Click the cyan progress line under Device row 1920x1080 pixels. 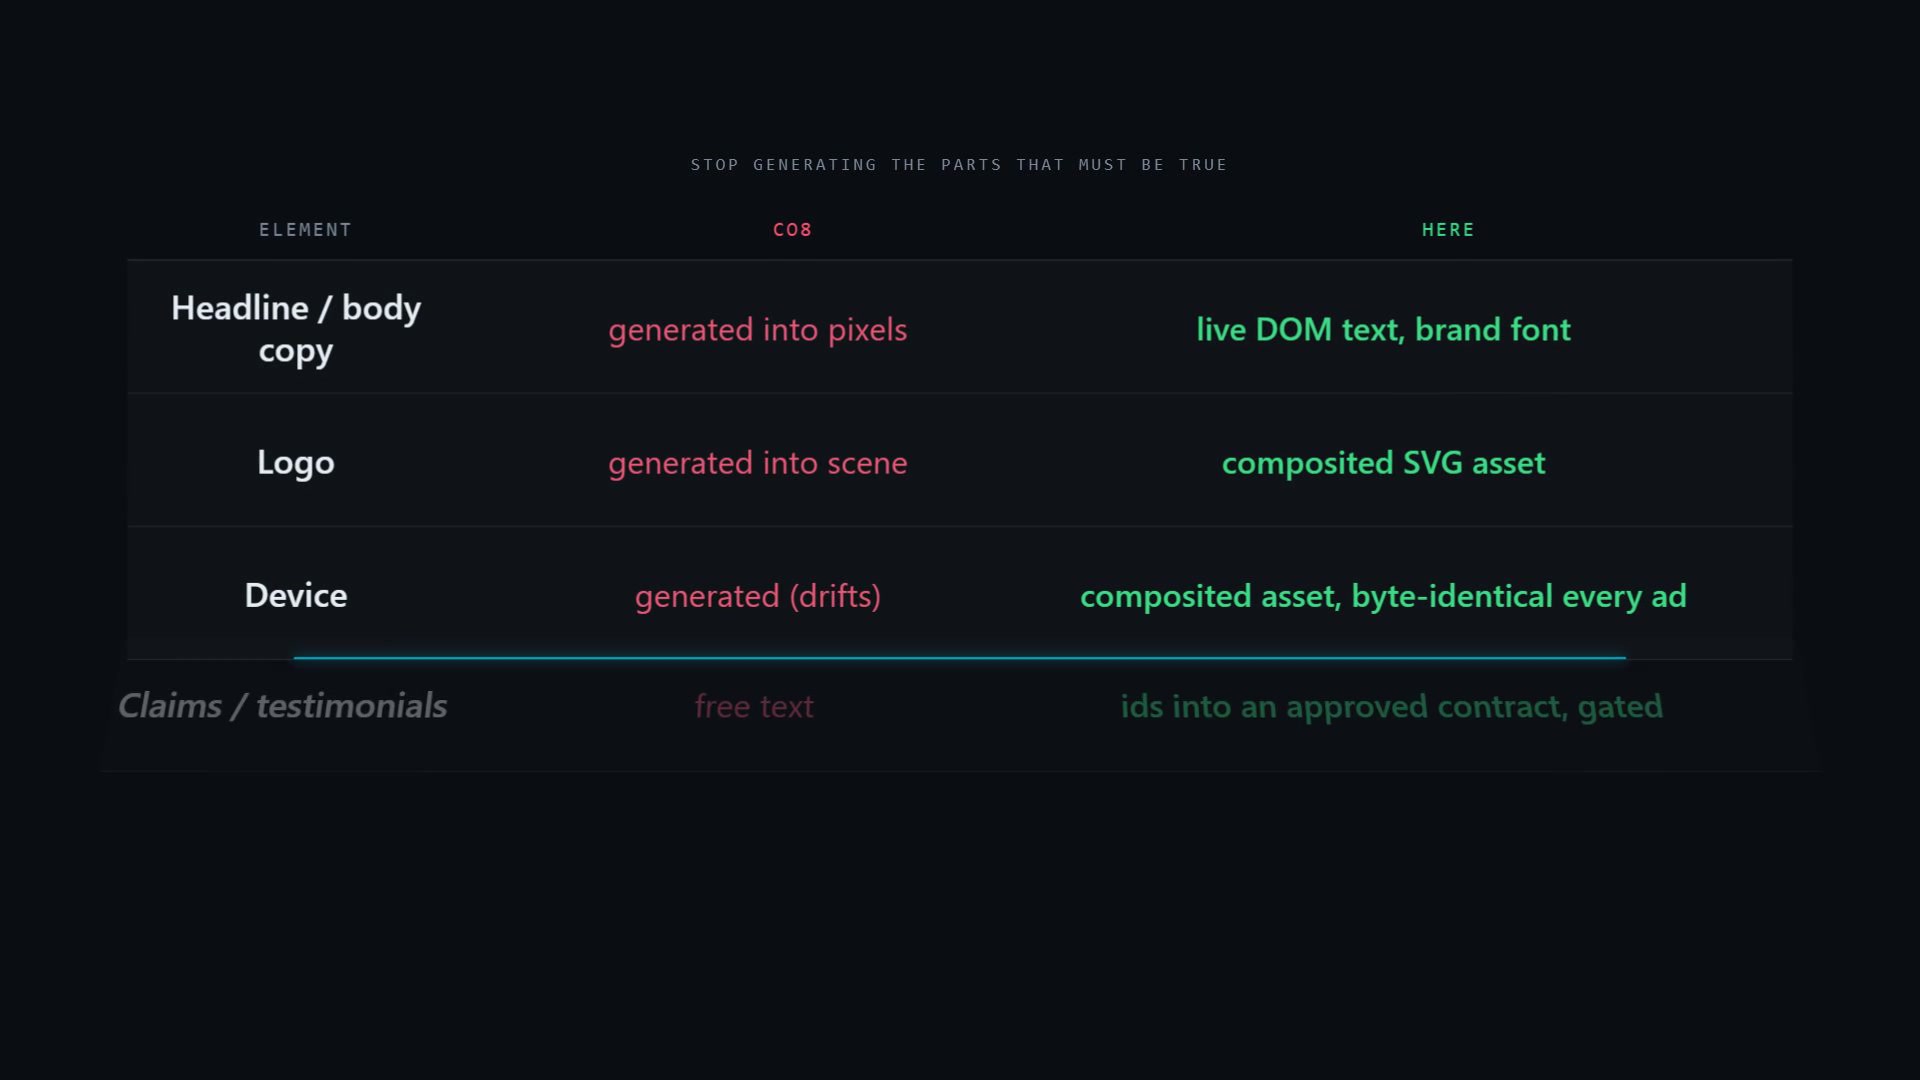[x=960, y=658]
